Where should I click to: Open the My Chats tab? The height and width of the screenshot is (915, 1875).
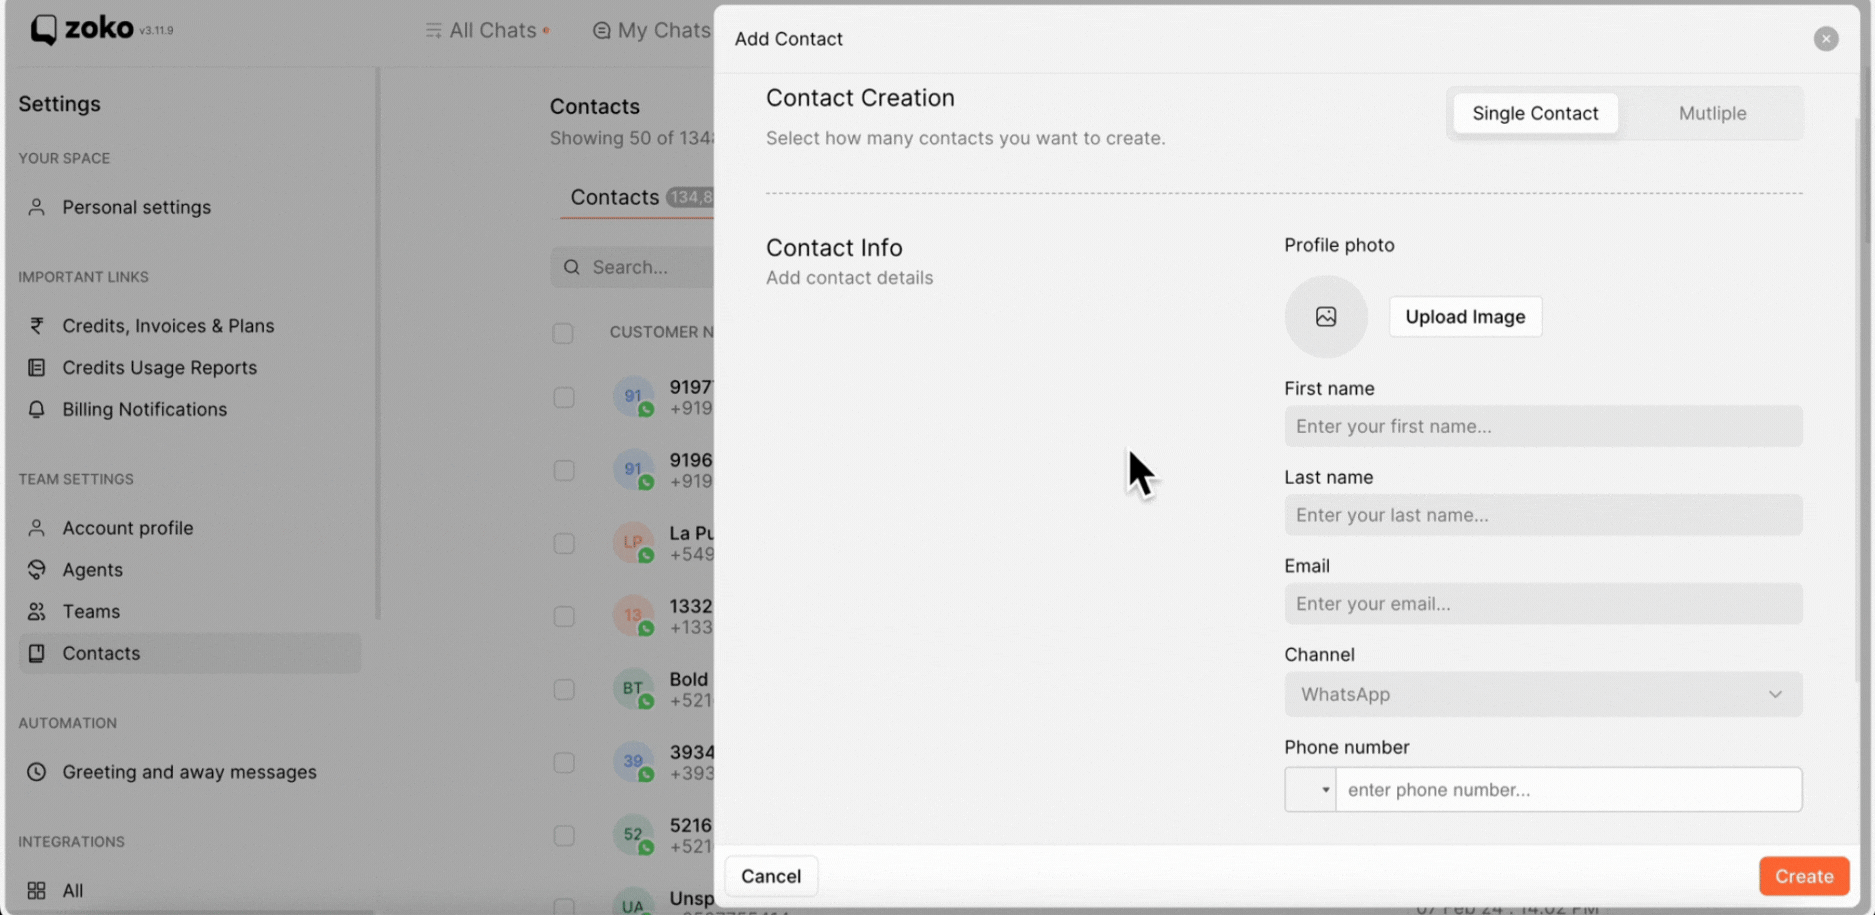652,30
